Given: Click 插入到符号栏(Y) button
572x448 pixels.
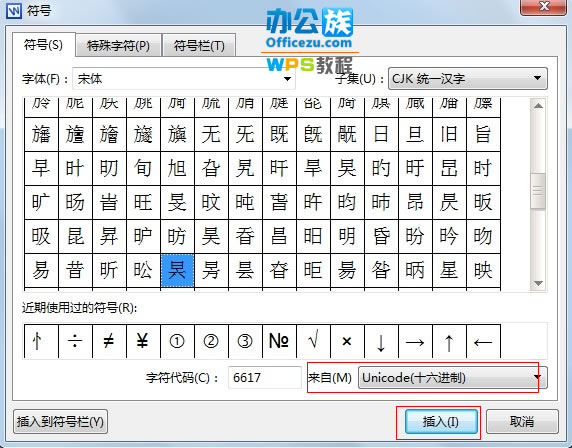Looking at the screenshot, I should (60, 421).
